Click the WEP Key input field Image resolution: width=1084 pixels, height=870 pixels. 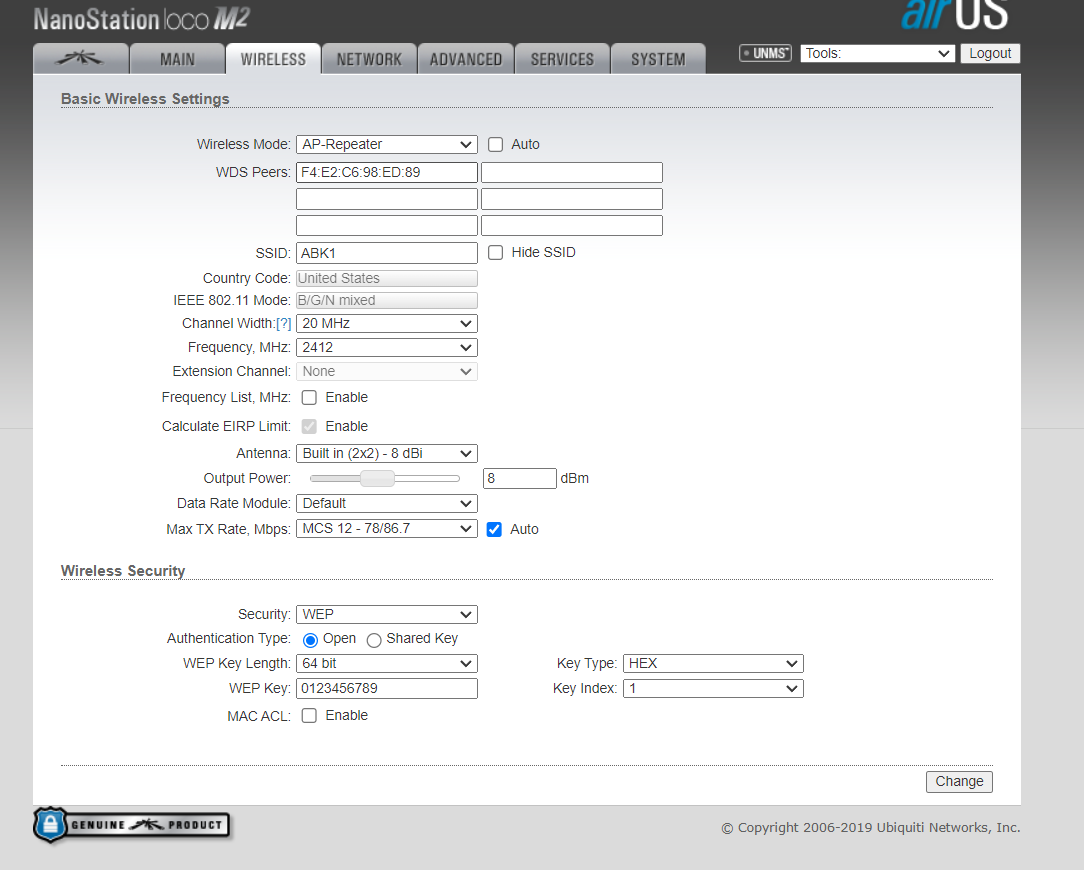click(x=386, y=689)
